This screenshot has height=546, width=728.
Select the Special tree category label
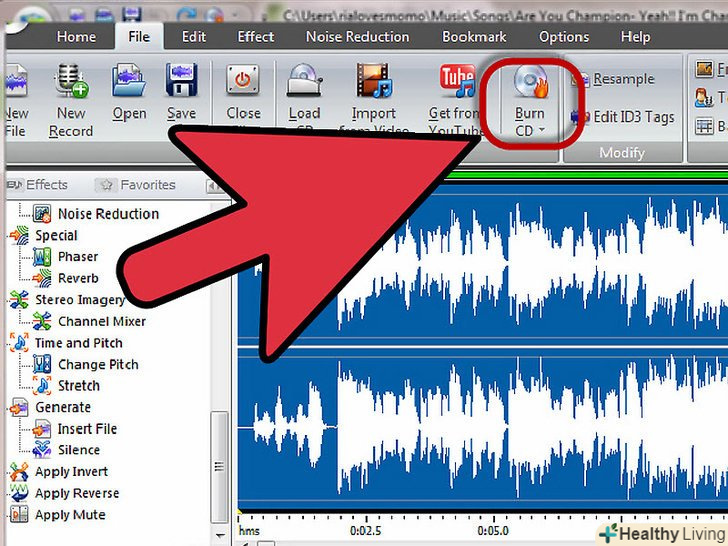(56, 235)
